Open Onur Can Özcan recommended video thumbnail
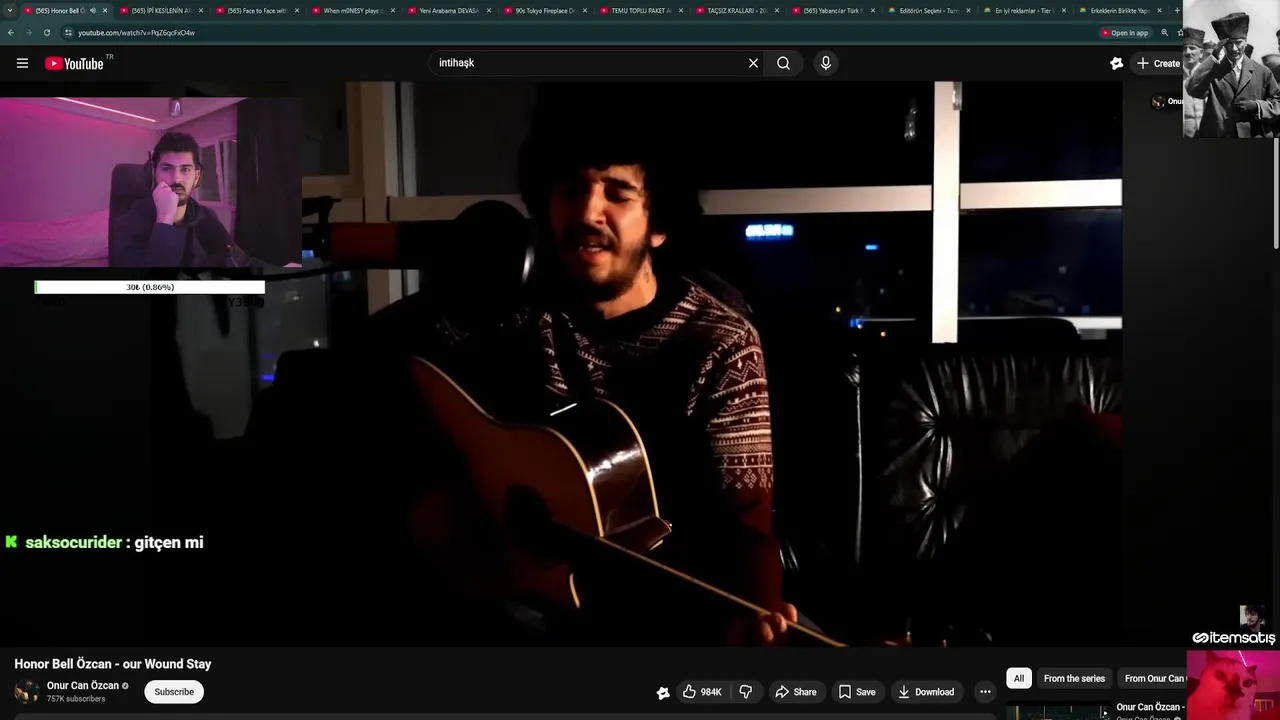Image resolution: width=1280 pixels, height=720 pixels. coord(1058,712)
